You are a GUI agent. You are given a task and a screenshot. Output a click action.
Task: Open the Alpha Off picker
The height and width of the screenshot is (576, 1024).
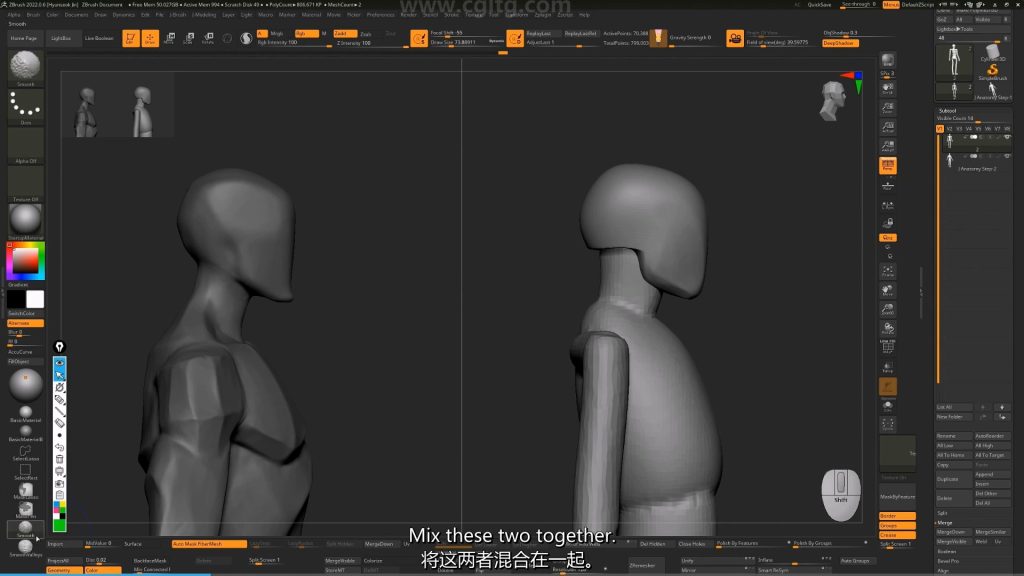25,144
